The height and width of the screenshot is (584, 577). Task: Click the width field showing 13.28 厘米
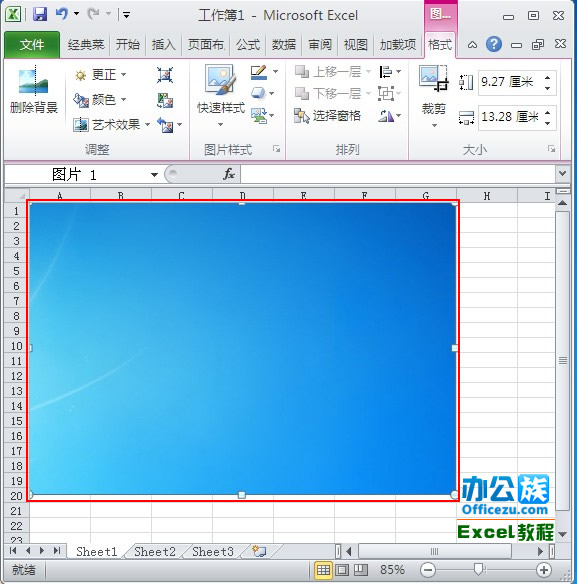click(x=510, y=117)
